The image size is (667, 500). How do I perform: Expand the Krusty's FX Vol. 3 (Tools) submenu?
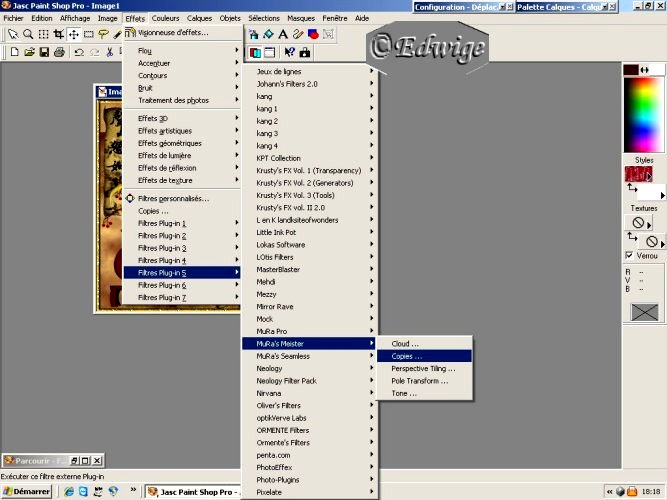click(x=309, y=195)
